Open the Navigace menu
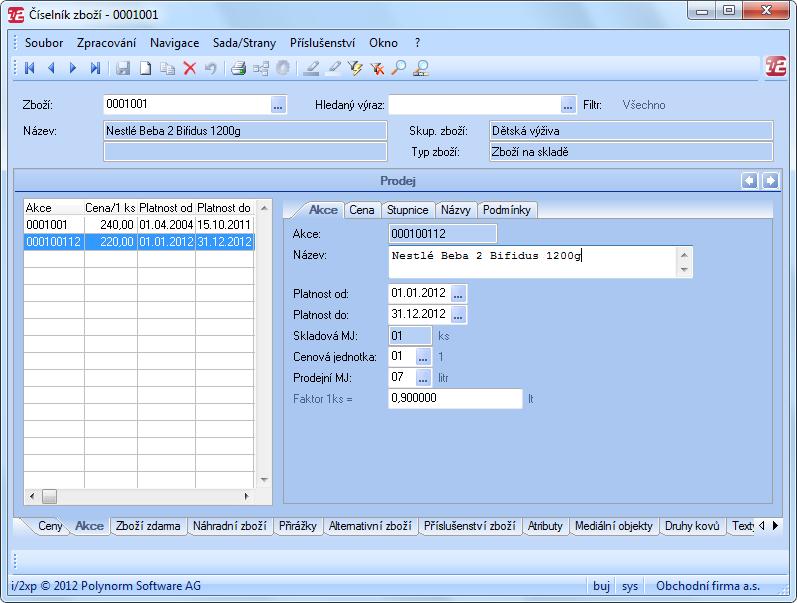Viewport: 797px width, 603px height. click(x=174, y=43)
